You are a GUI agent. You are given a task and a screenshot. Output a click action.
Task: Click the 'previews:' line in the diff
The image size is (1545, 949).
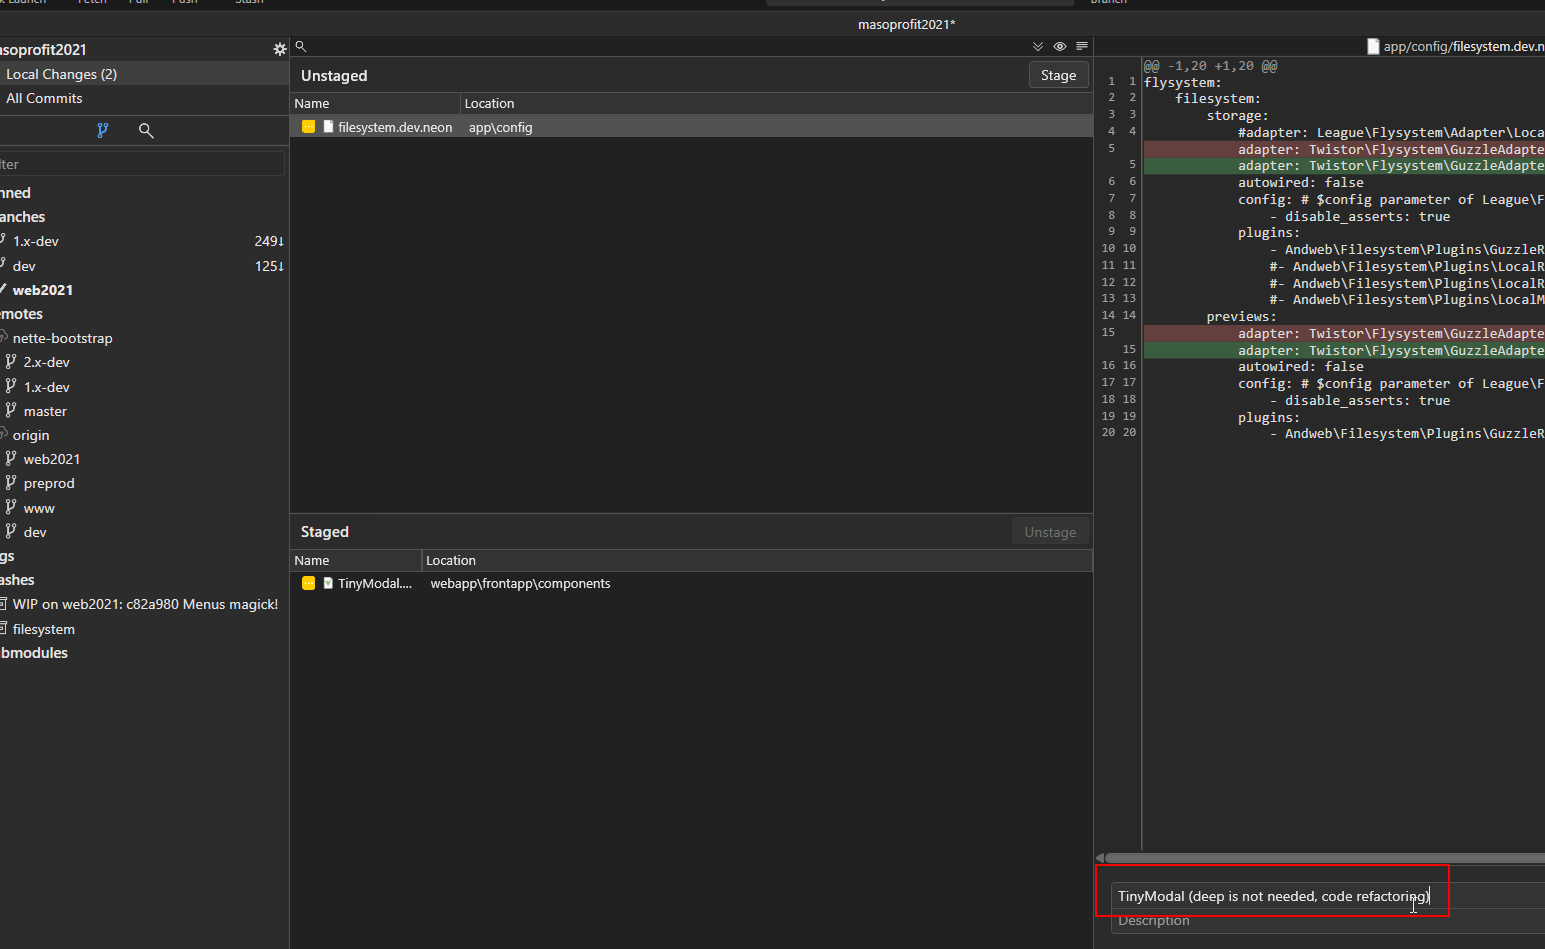1241,317
